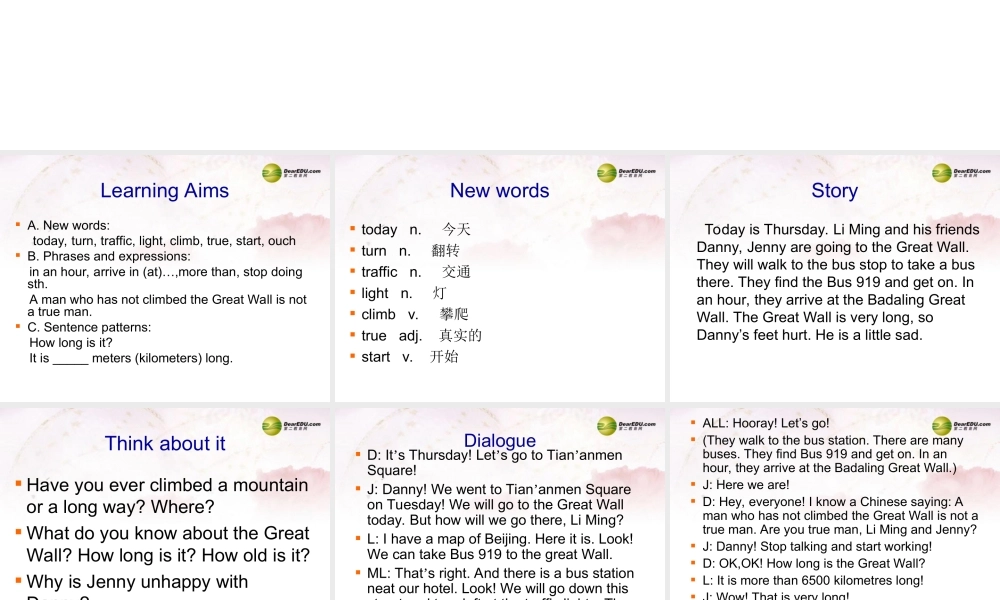1000x600 pixels.
Task: Click the DearEDU logo on Story slide
Action: tap(961, 172)
